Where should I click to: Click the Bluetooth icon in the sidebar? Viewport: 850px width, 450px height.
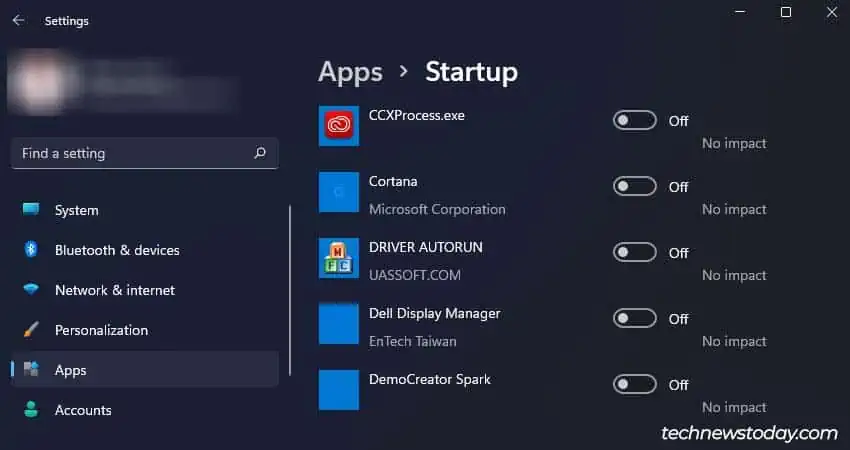click(x=31, y=249)
